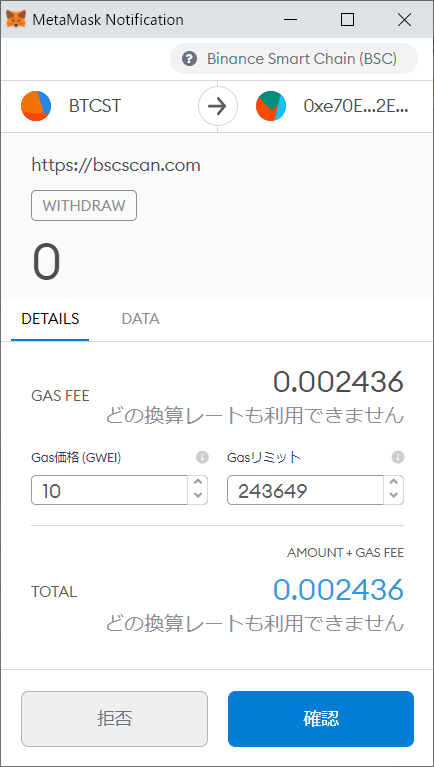Show info tooltip for Gas価格 (GWEI)
The image size is (434, 767).
(202, 457)
